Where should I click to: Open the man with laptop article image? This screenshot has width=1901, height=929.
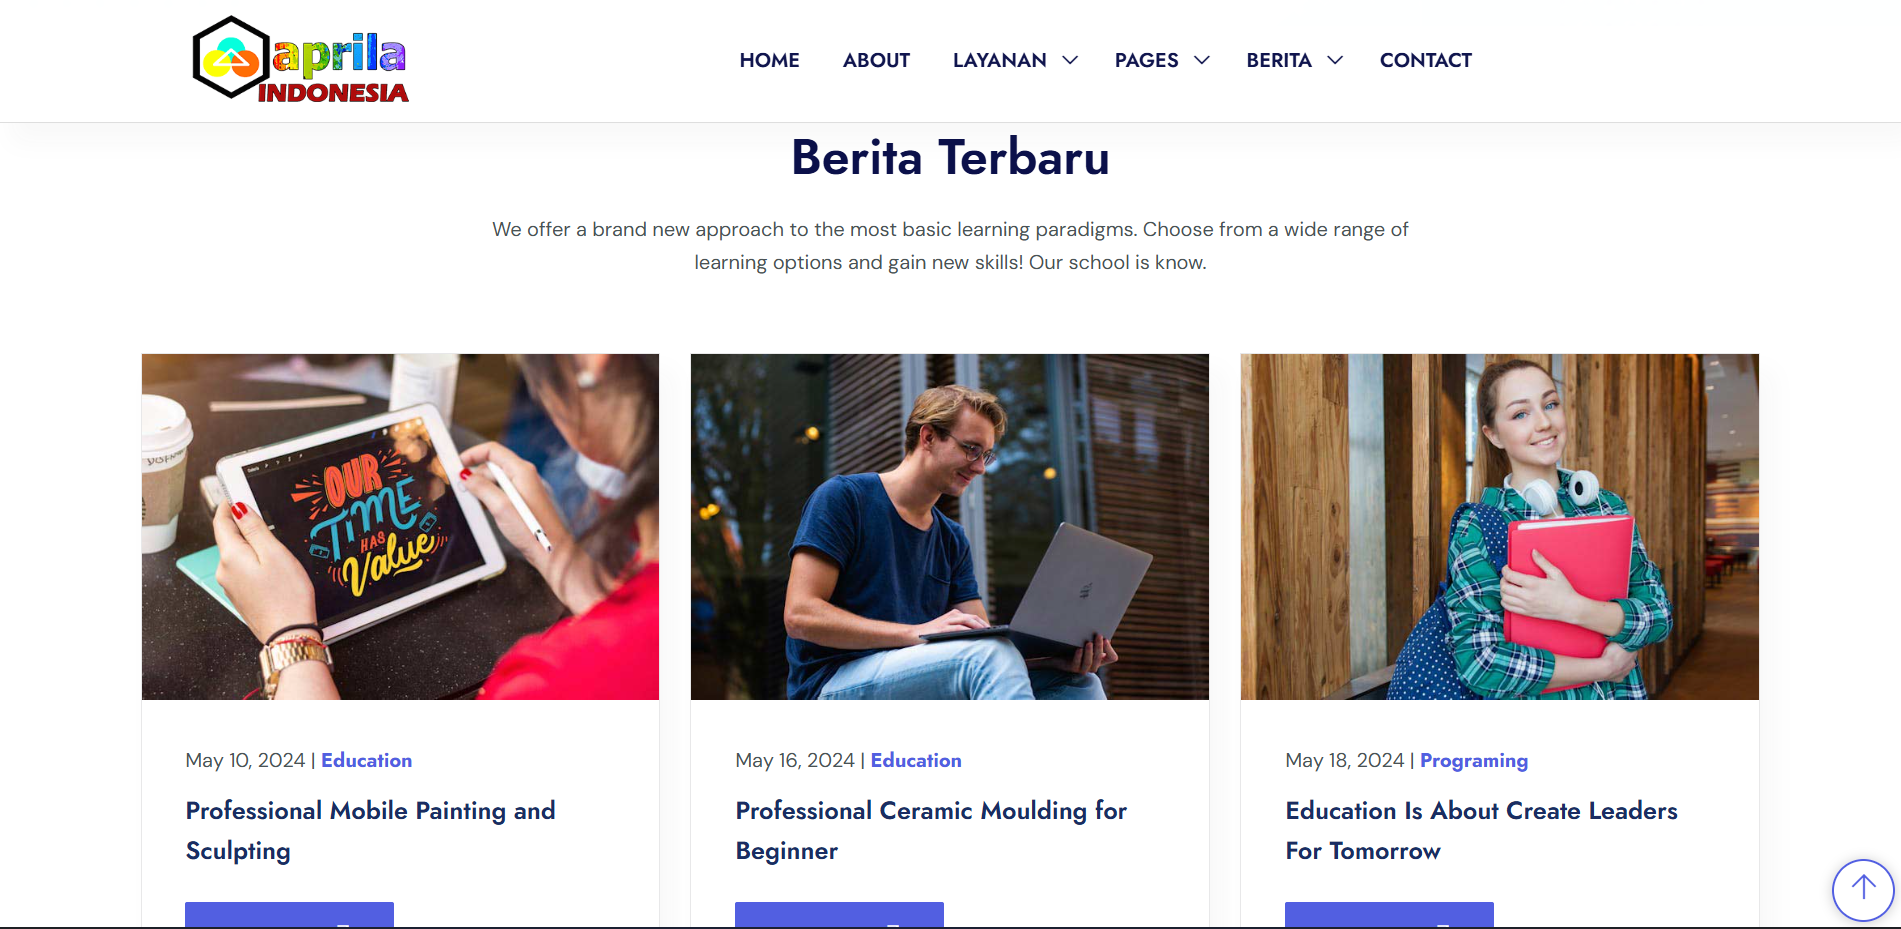coord(949,526)
